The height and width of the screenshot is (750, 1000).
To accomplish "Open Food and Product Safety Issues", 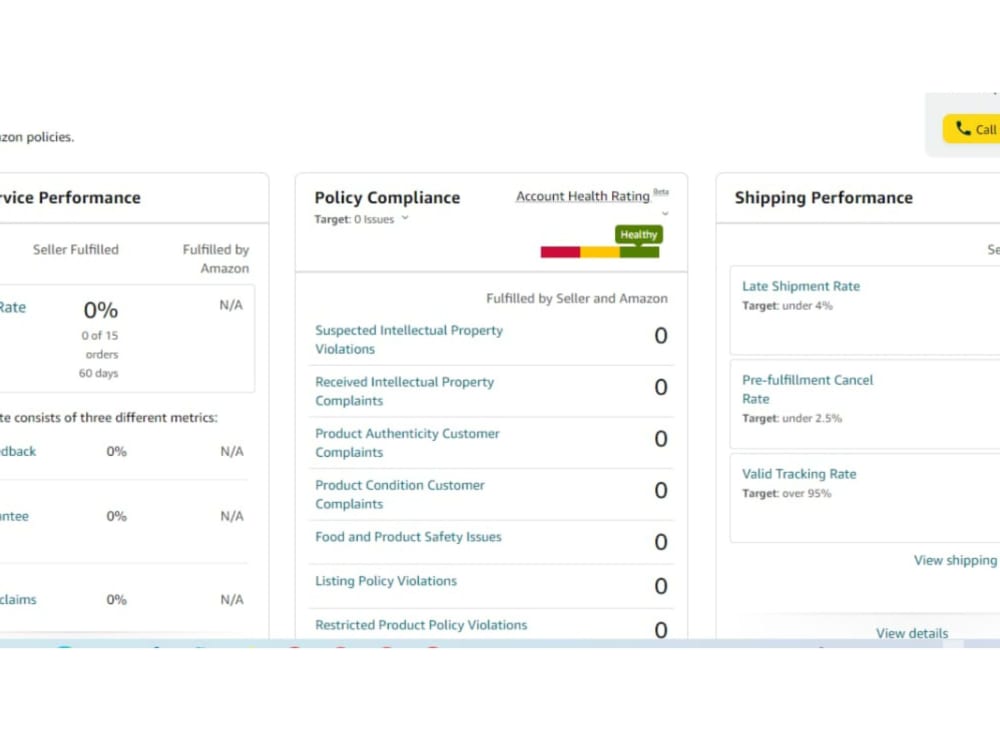I will [x=408, y=537].
